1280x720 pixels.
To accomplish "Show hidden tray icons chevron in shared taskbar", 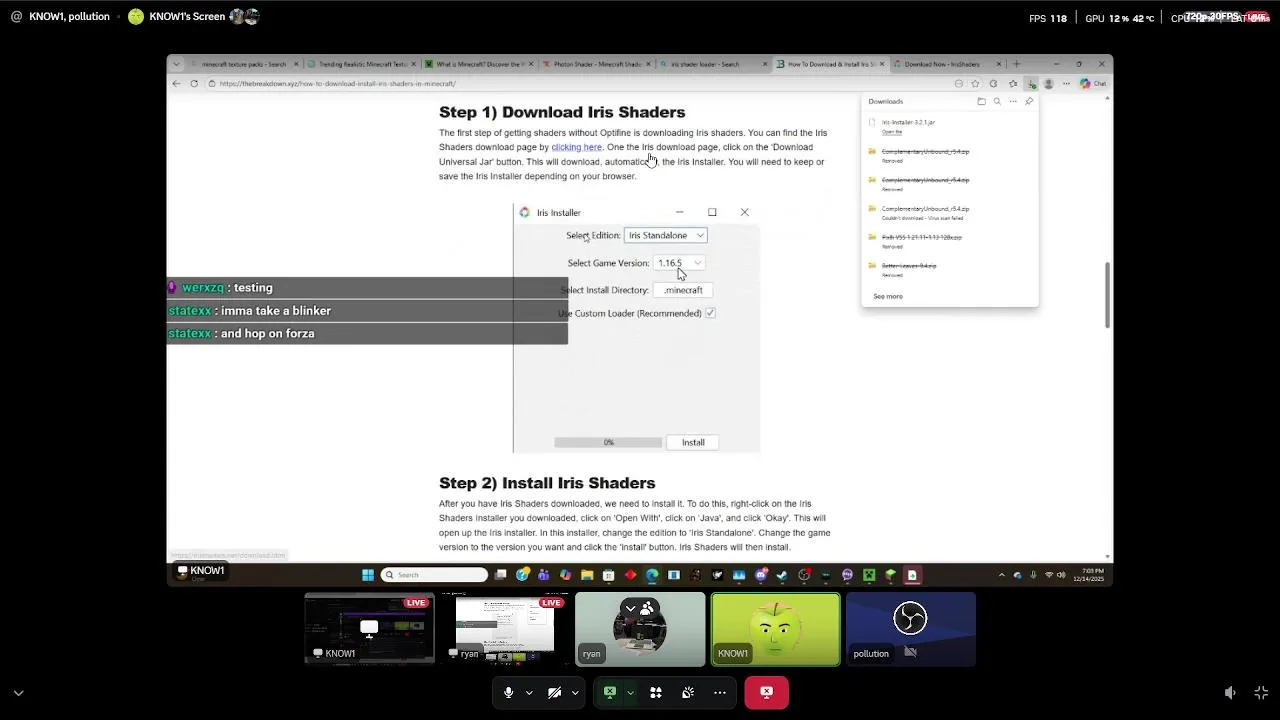I will coord(1002,575).
